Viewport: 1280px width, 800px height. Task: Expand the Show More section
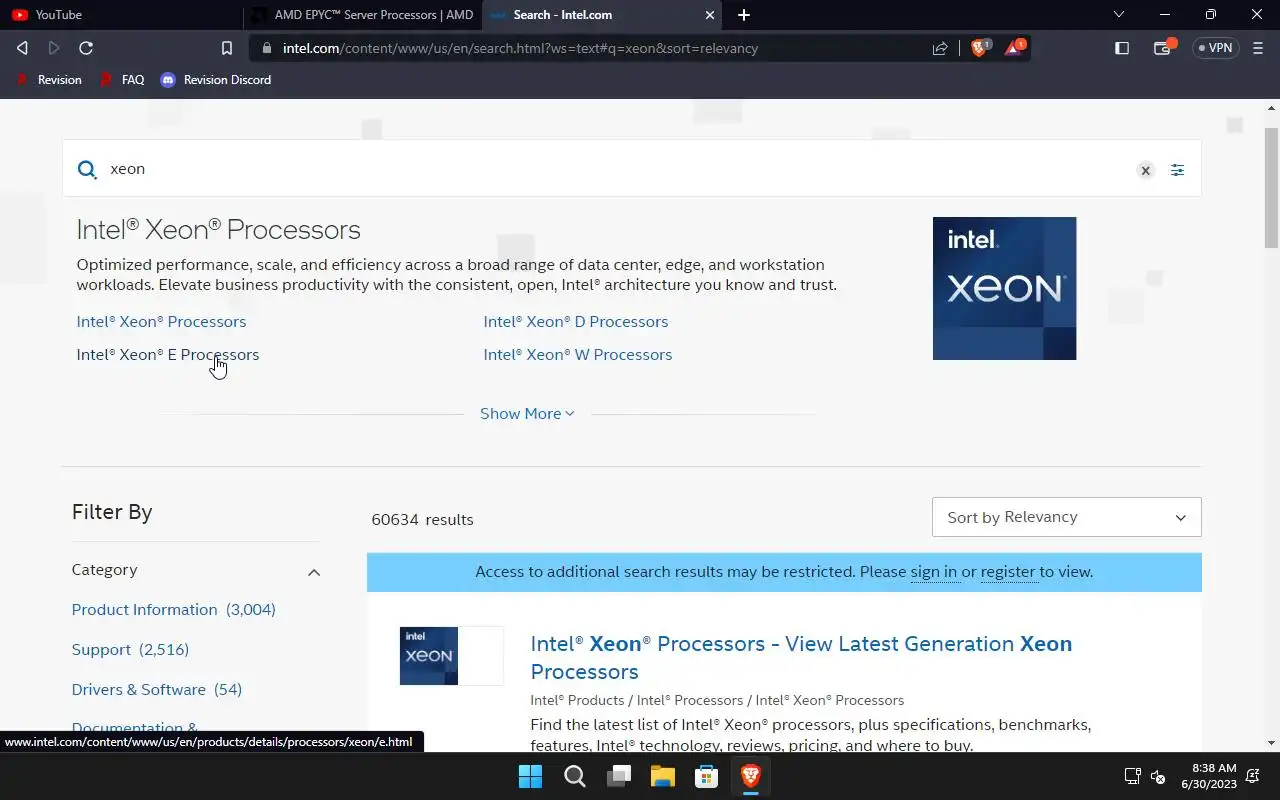click(527, 414)
